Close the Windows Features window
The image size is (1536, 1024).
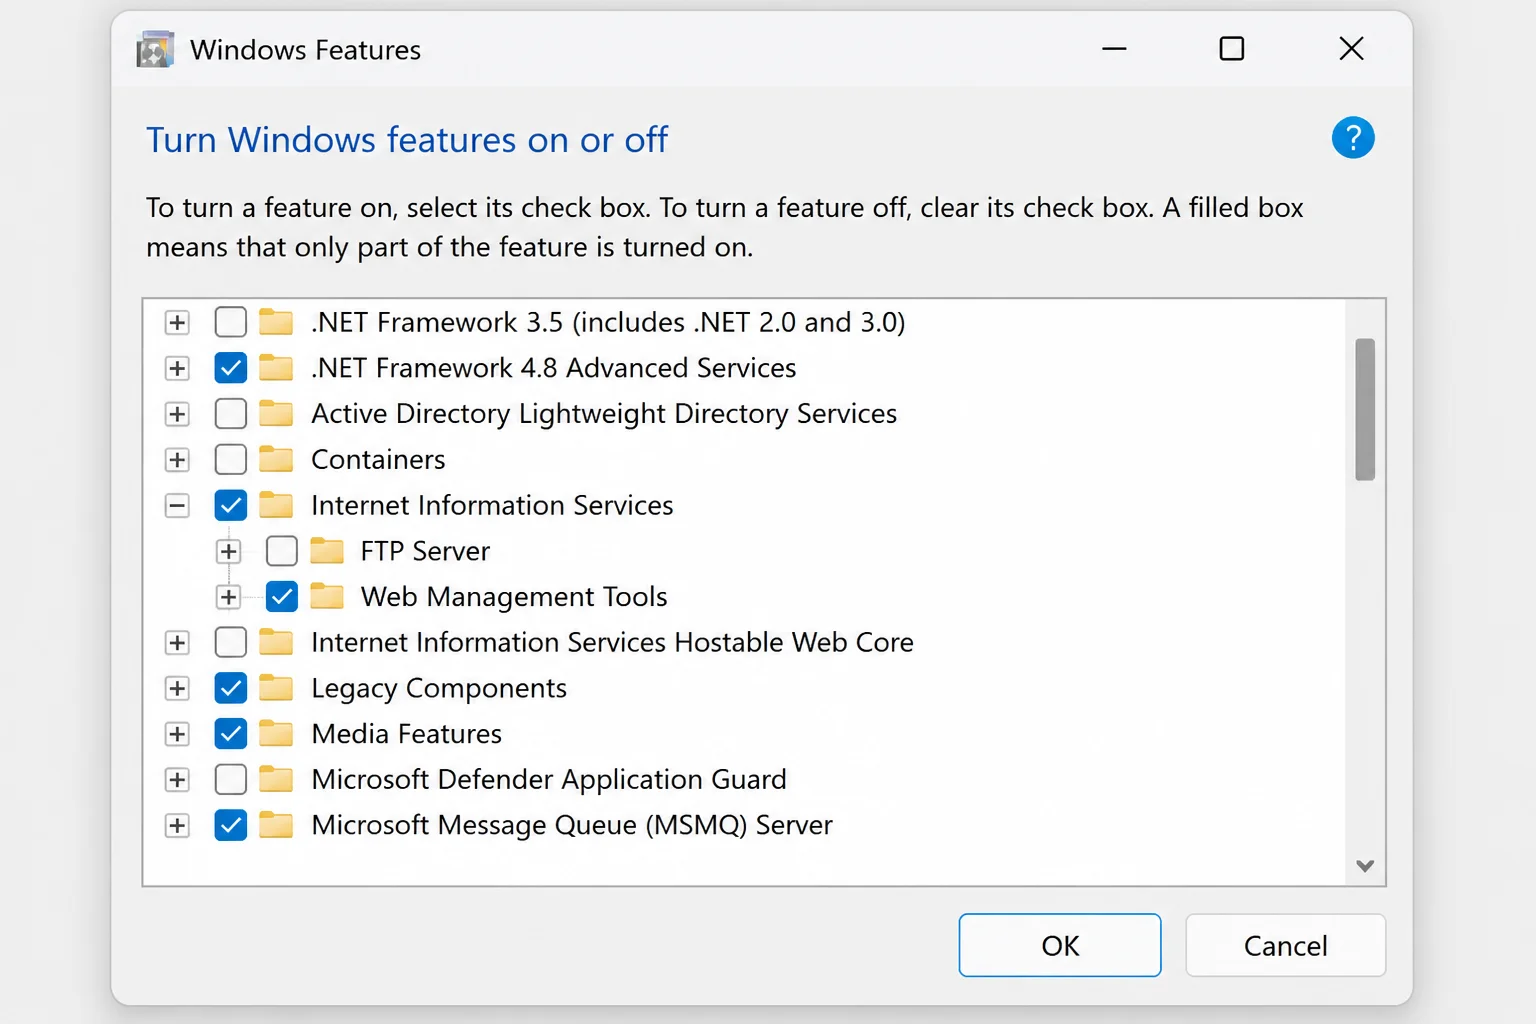[x=1351, y=48]
